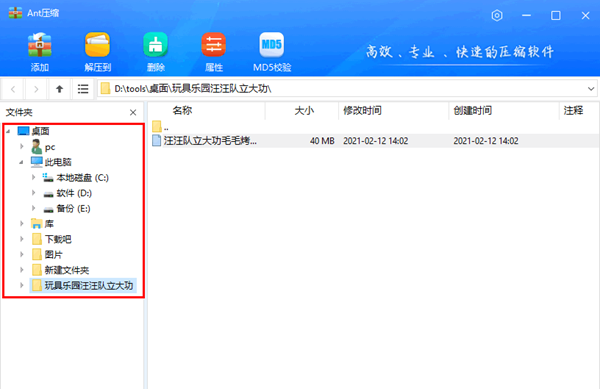Sort by the 注释 column header
Screen dimensions: 600x389
click(579, 111)
